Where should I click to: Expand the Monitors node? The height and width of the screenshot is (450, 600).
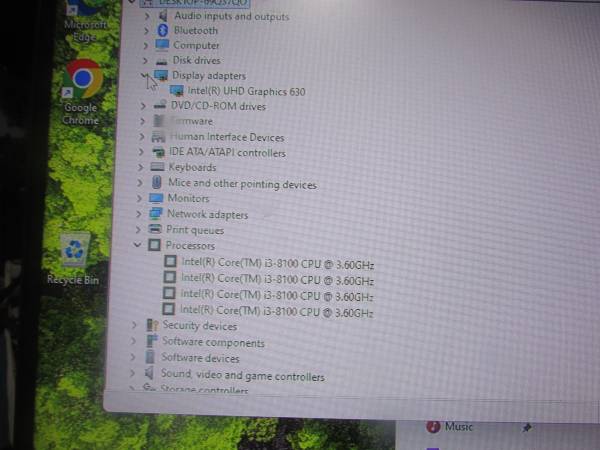pyautogui.click(x=139, y=198)
